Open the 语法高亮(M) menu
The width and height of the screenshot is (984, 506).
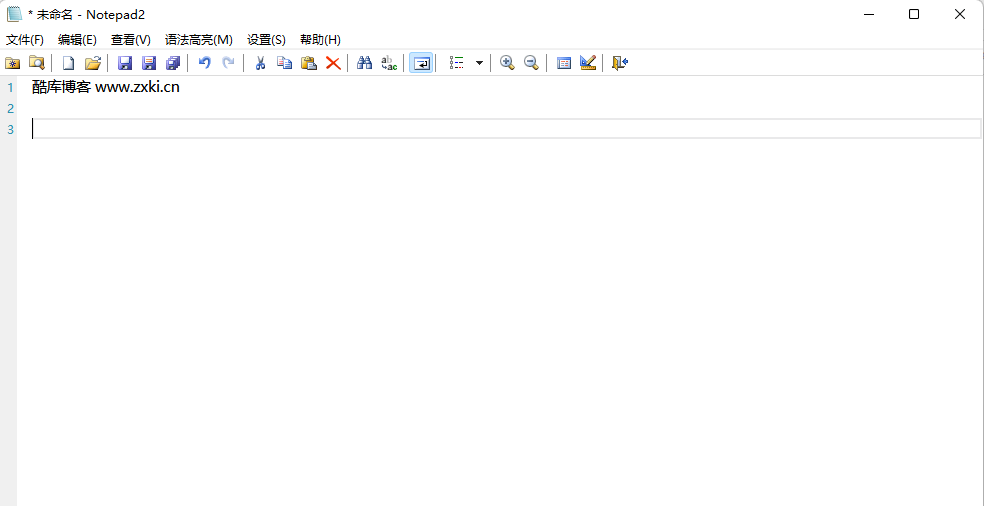[x=198, y=40]
